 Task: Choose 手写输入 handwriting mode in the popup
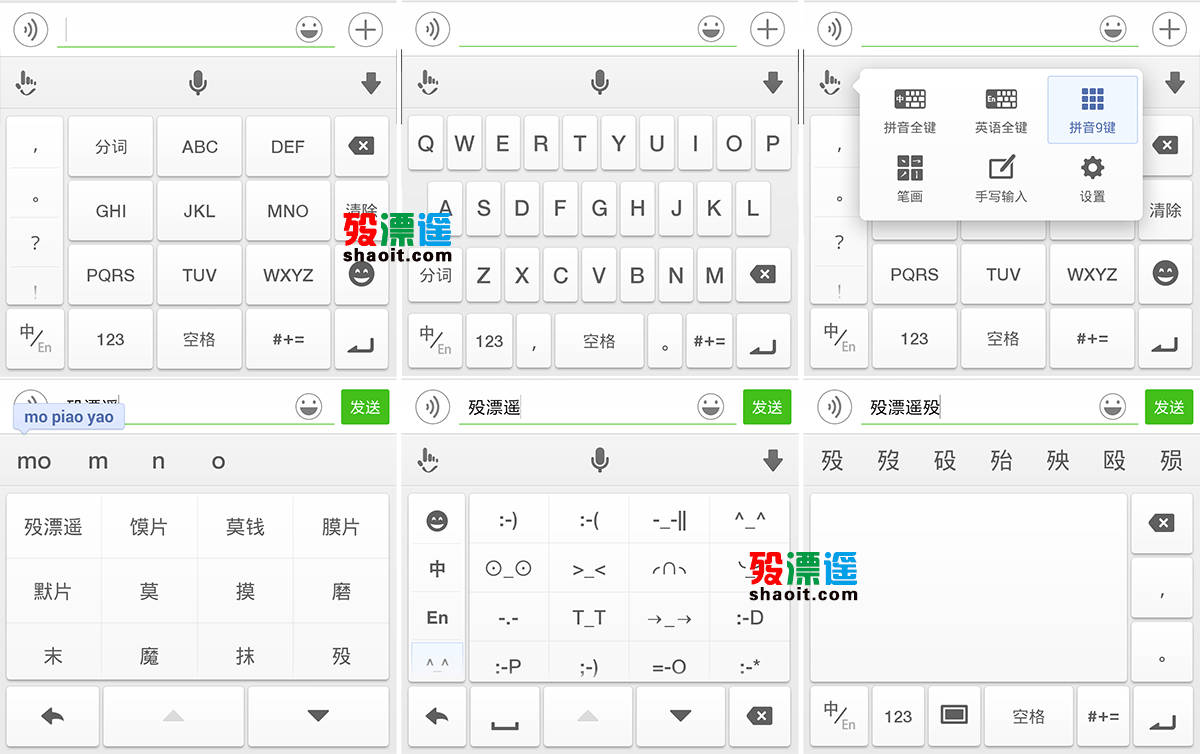tap(1001, 179)
